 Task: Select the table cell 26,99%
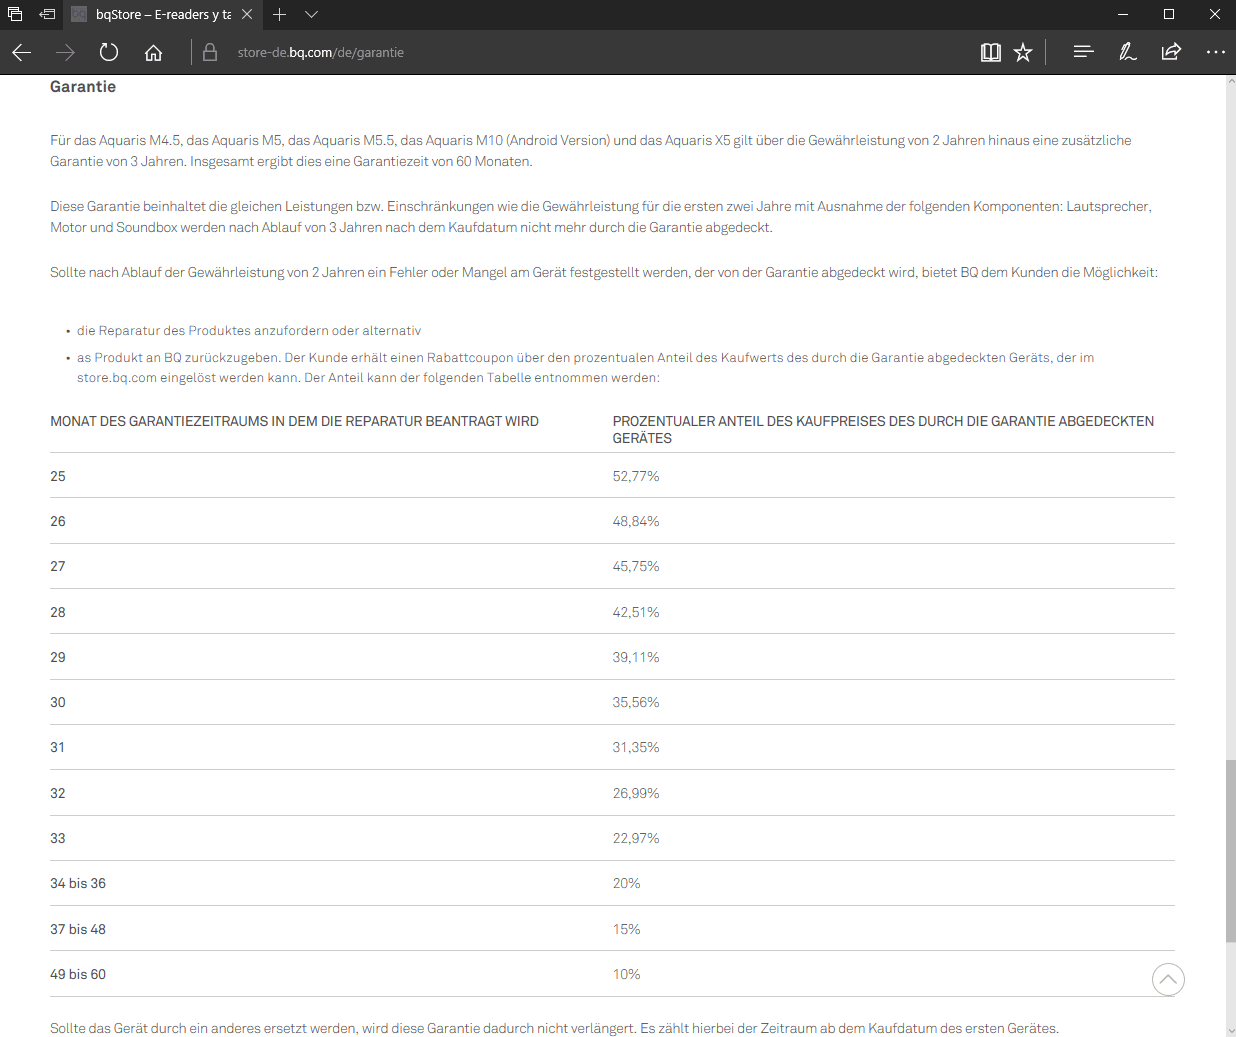[636, 793]
